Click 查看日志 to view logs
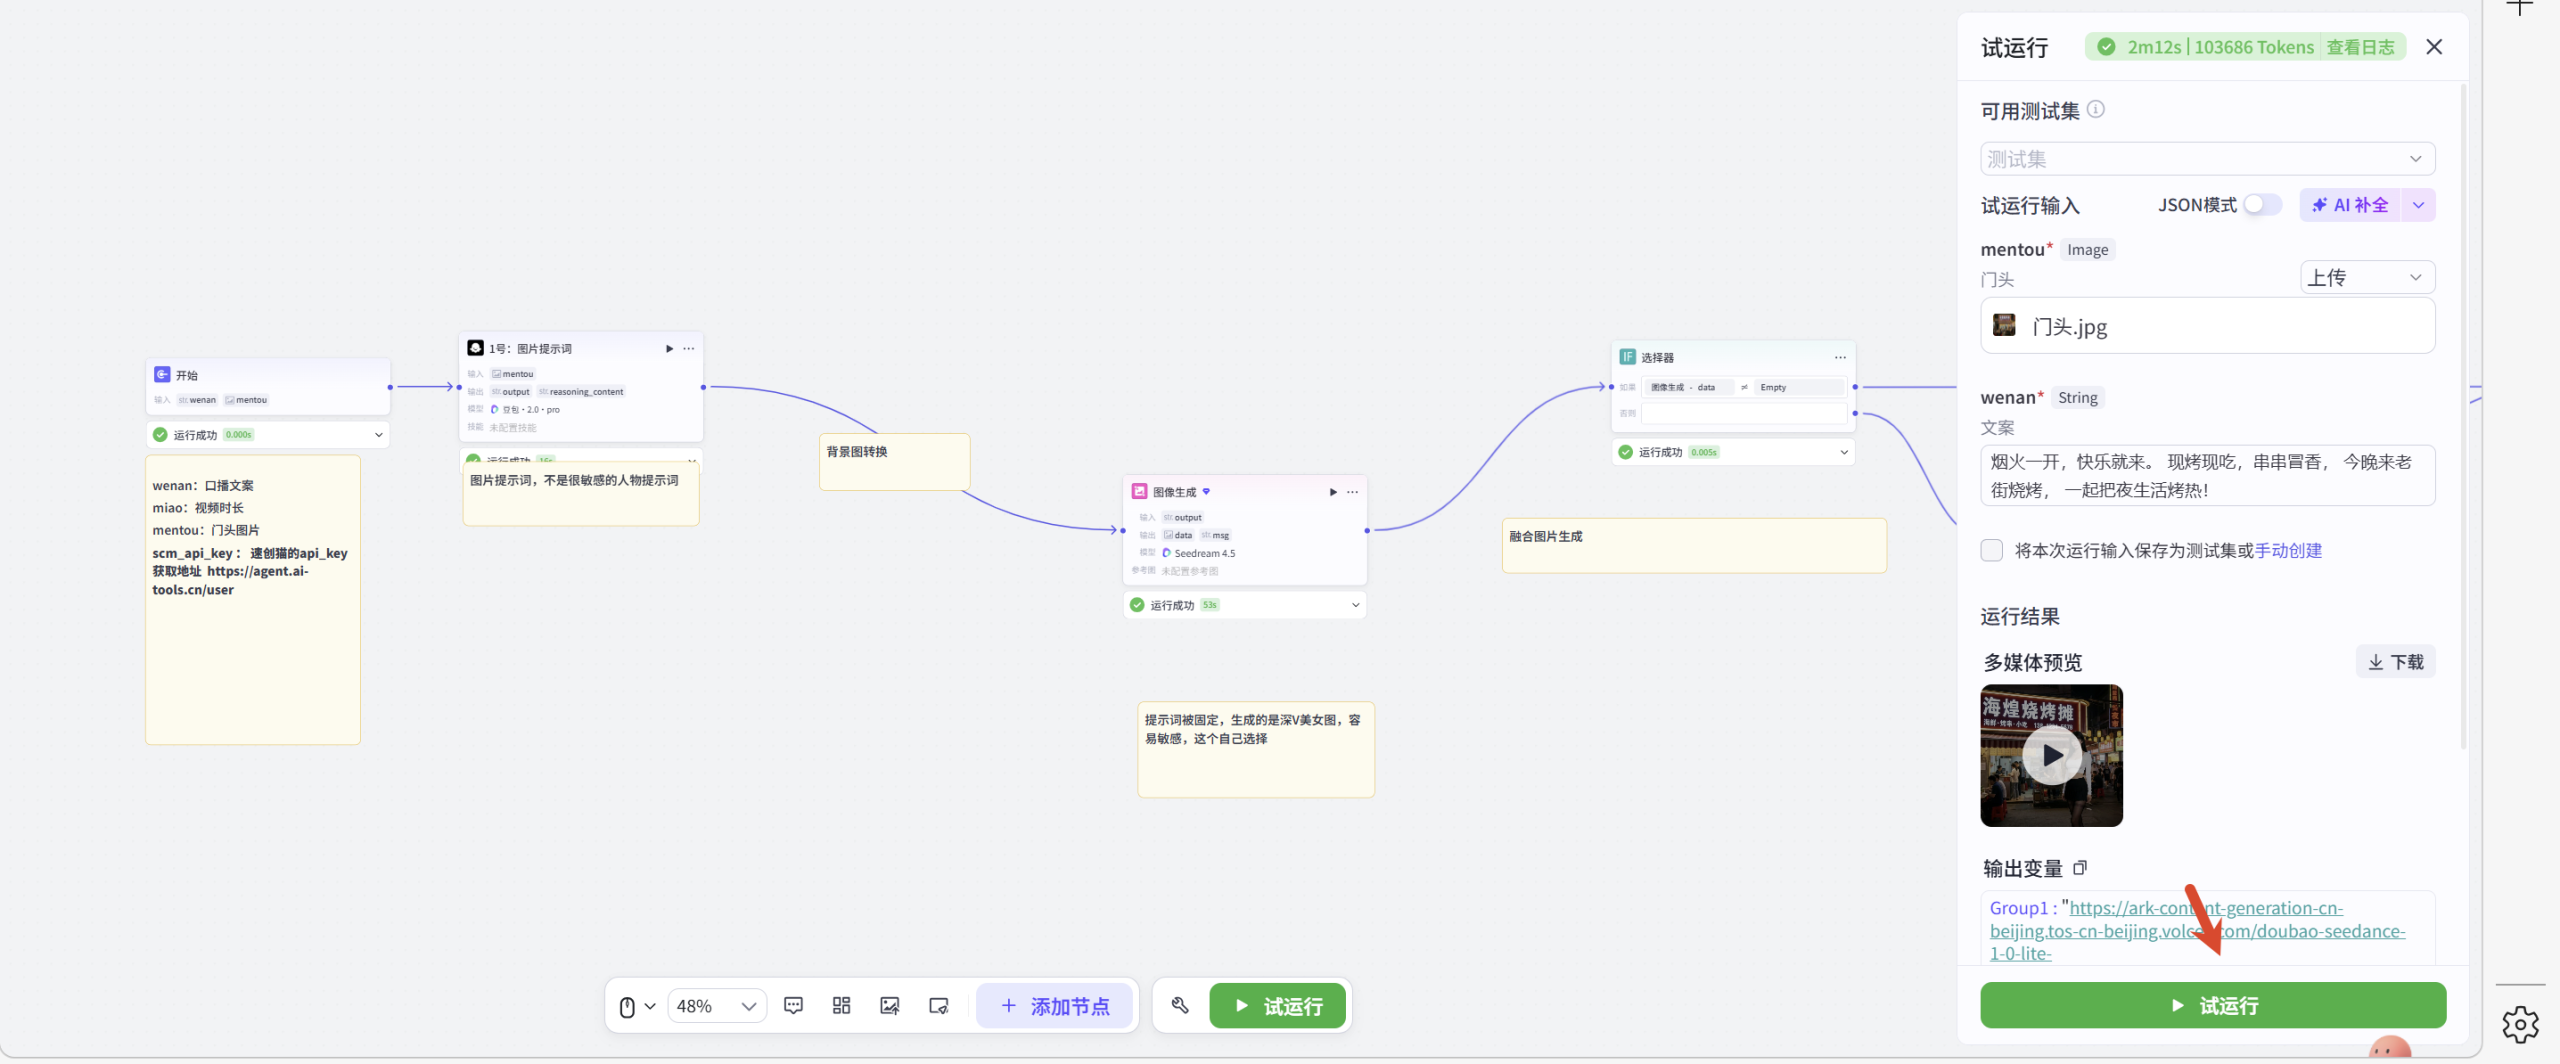The image size is (2560, 1064). (2360, 47)
